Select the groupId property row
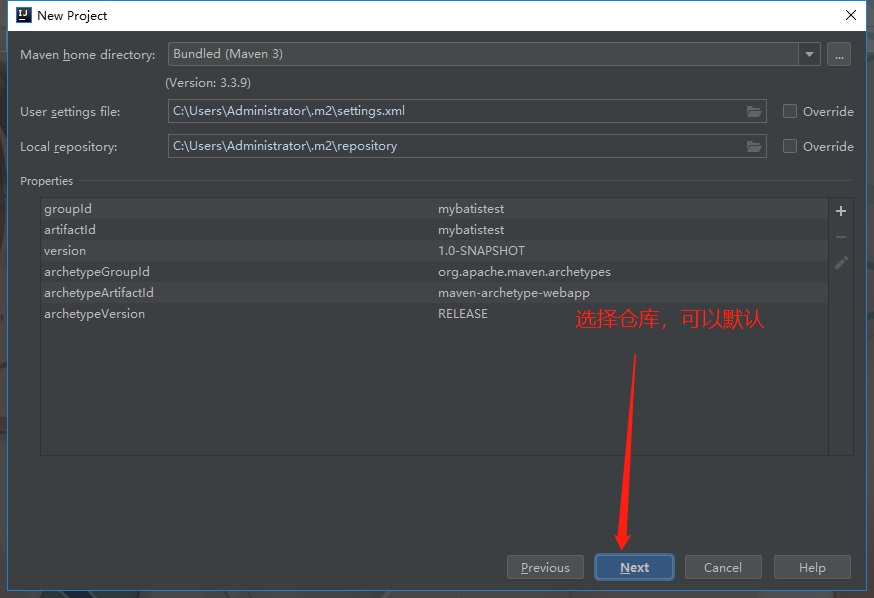Image resolution: width=874 pixels, height=598 pixels. [434, 208]
